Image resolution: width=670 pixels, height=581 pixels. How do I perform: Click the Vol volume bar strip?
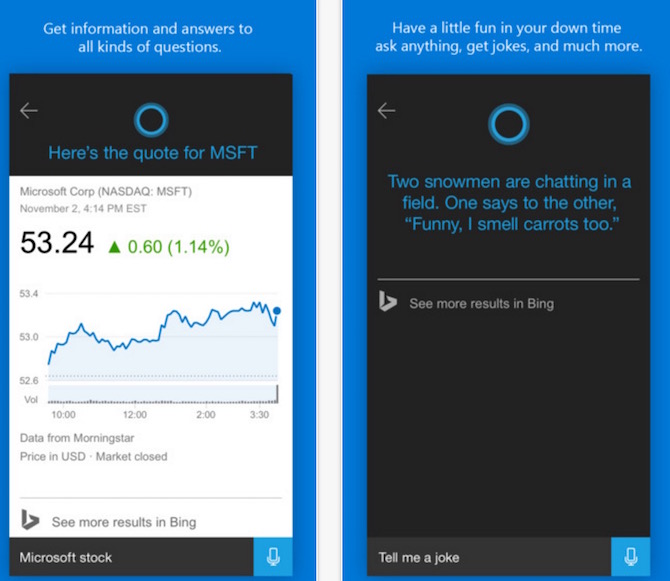pyautogui.click(x=160, y=398)
